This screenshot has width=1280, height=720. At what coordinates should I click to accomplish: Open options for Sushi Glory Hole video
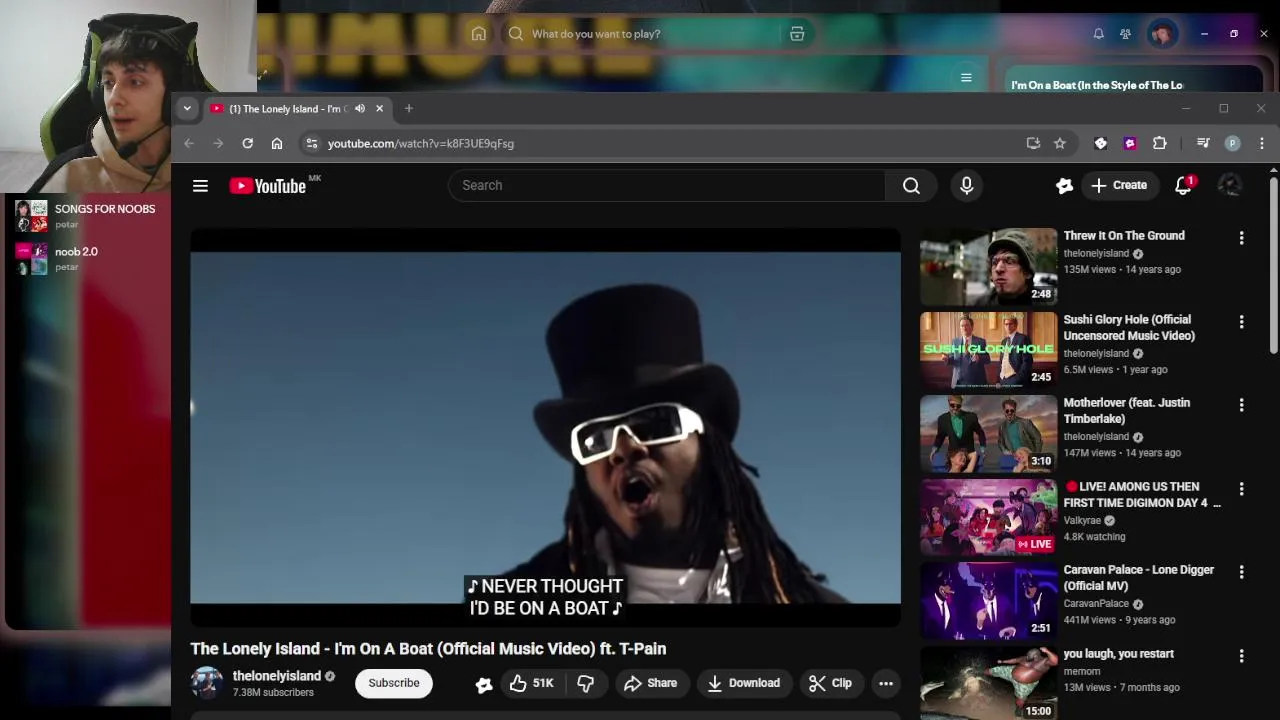1241,322
